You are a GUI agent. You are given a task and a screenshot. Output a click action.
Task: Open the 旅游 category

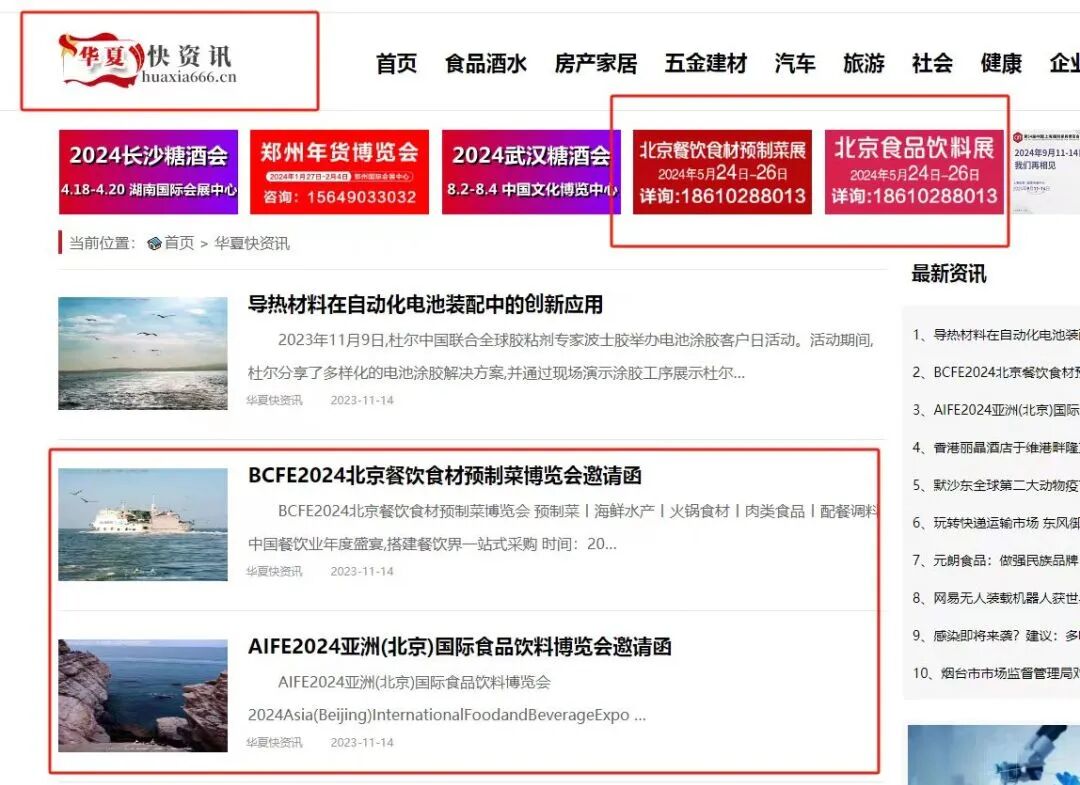864,63
